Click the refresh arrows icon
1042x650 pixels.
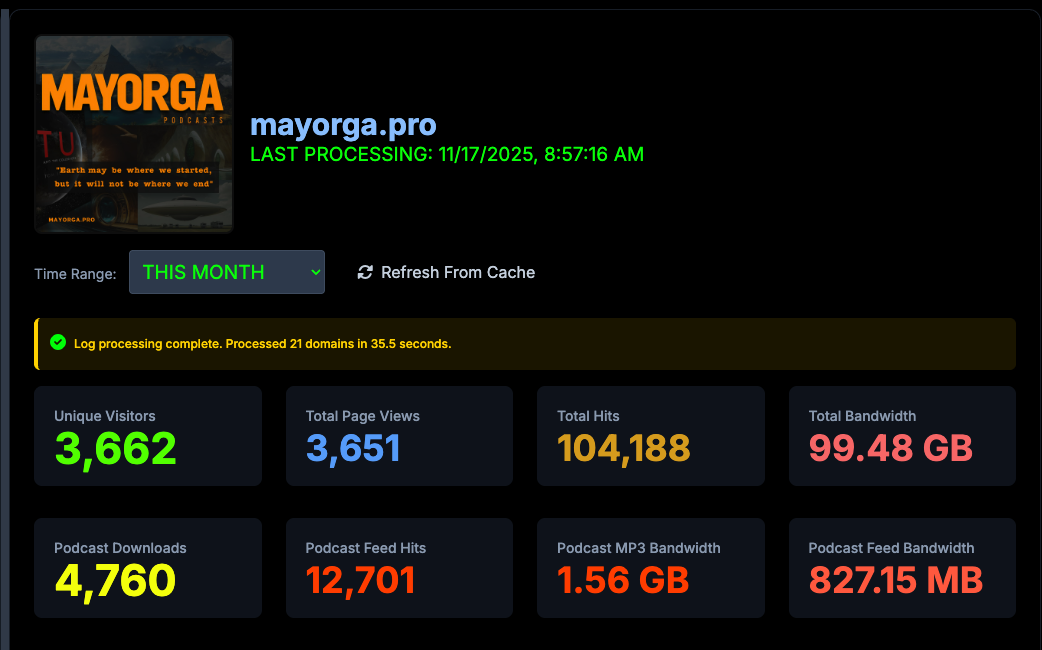tap(365, 272)
